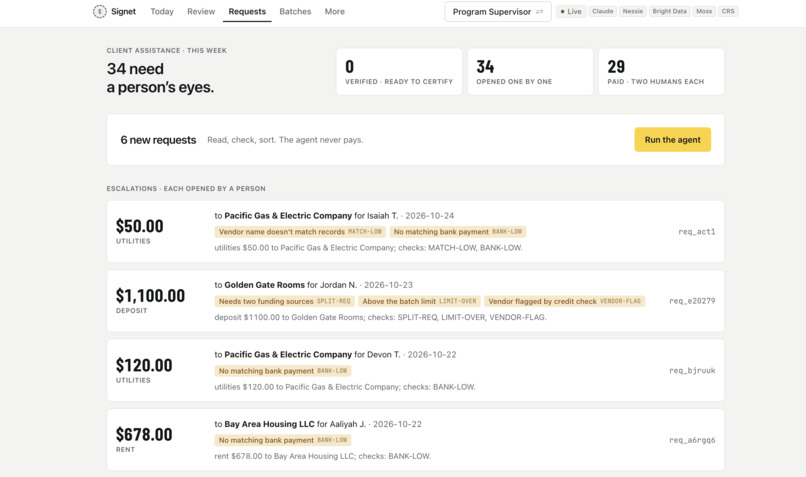Open the $50.00 utilities escalation for Isaiah T.
This screenshot has height=477, width=806.
415,232
